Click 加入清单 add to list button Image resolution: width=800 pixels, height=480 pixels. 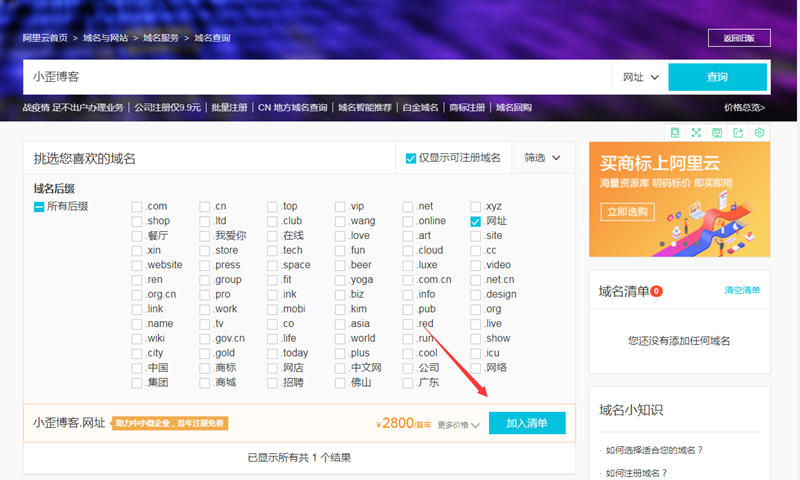point(527,423)
